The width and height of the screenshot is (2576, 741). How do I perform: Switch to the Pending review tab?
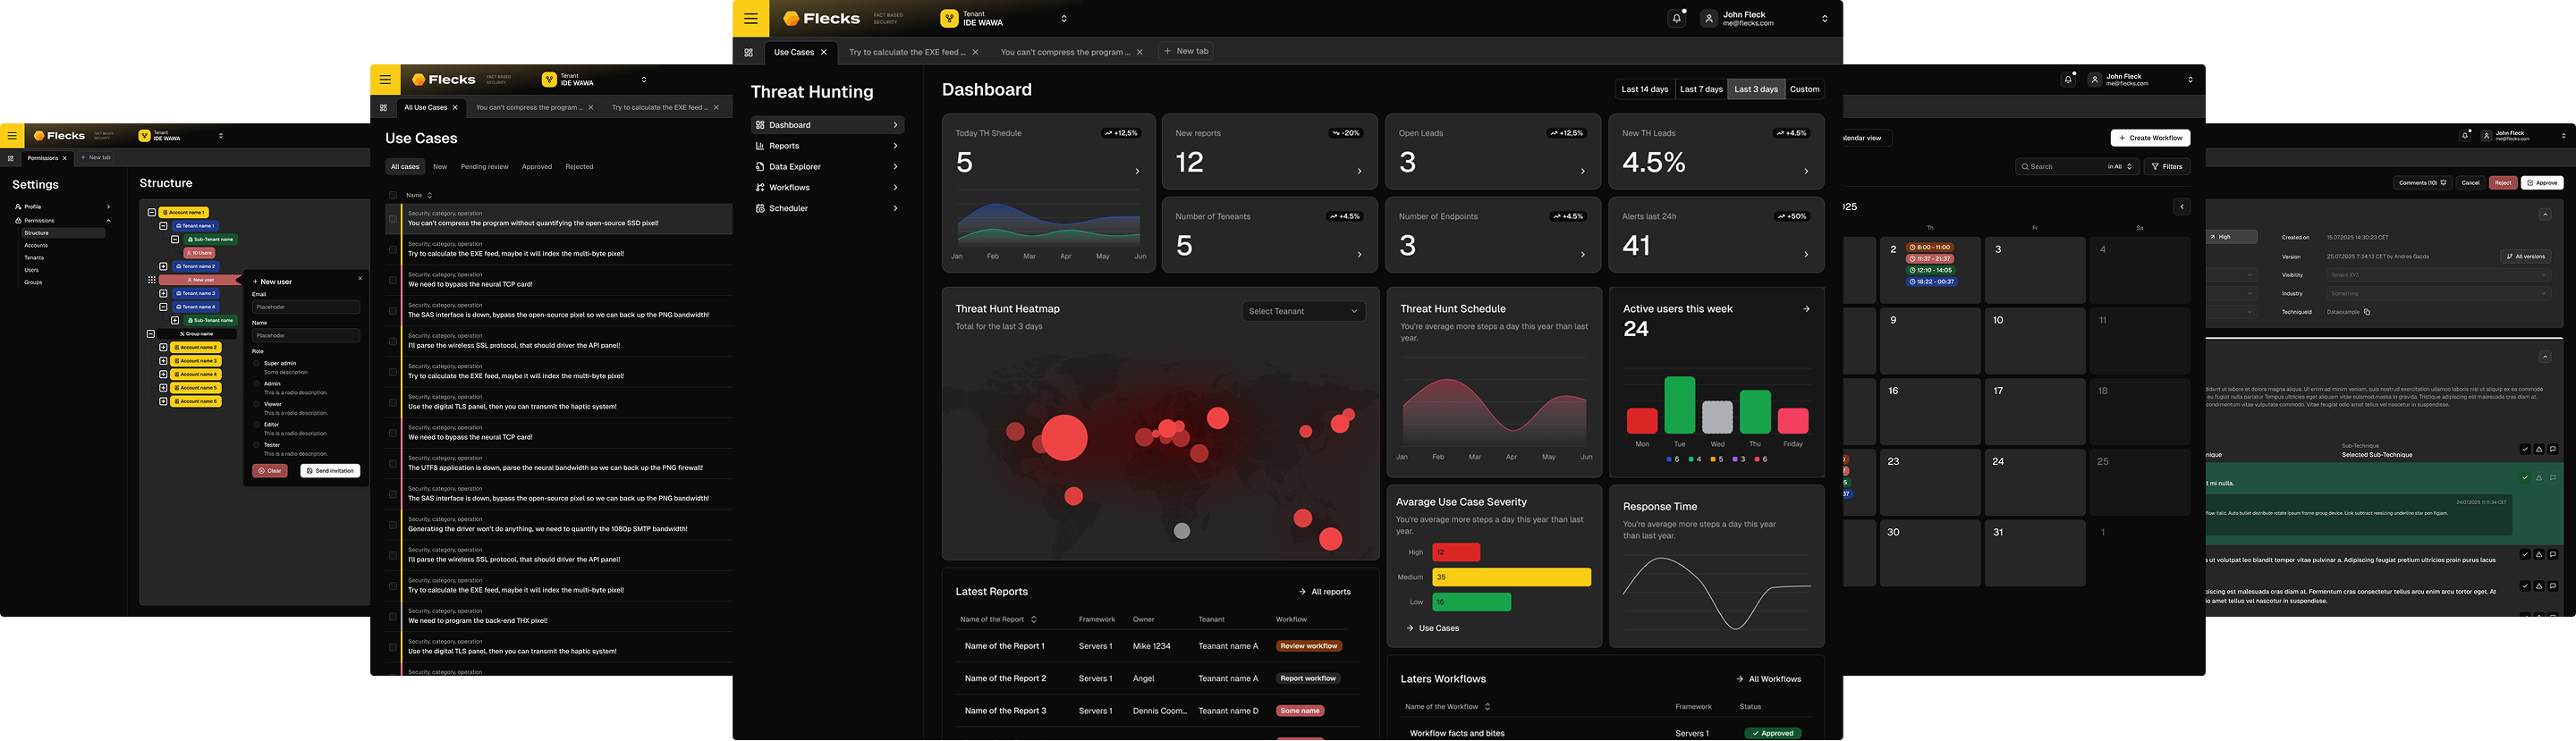pyautogui.click(x=484, y=167)
